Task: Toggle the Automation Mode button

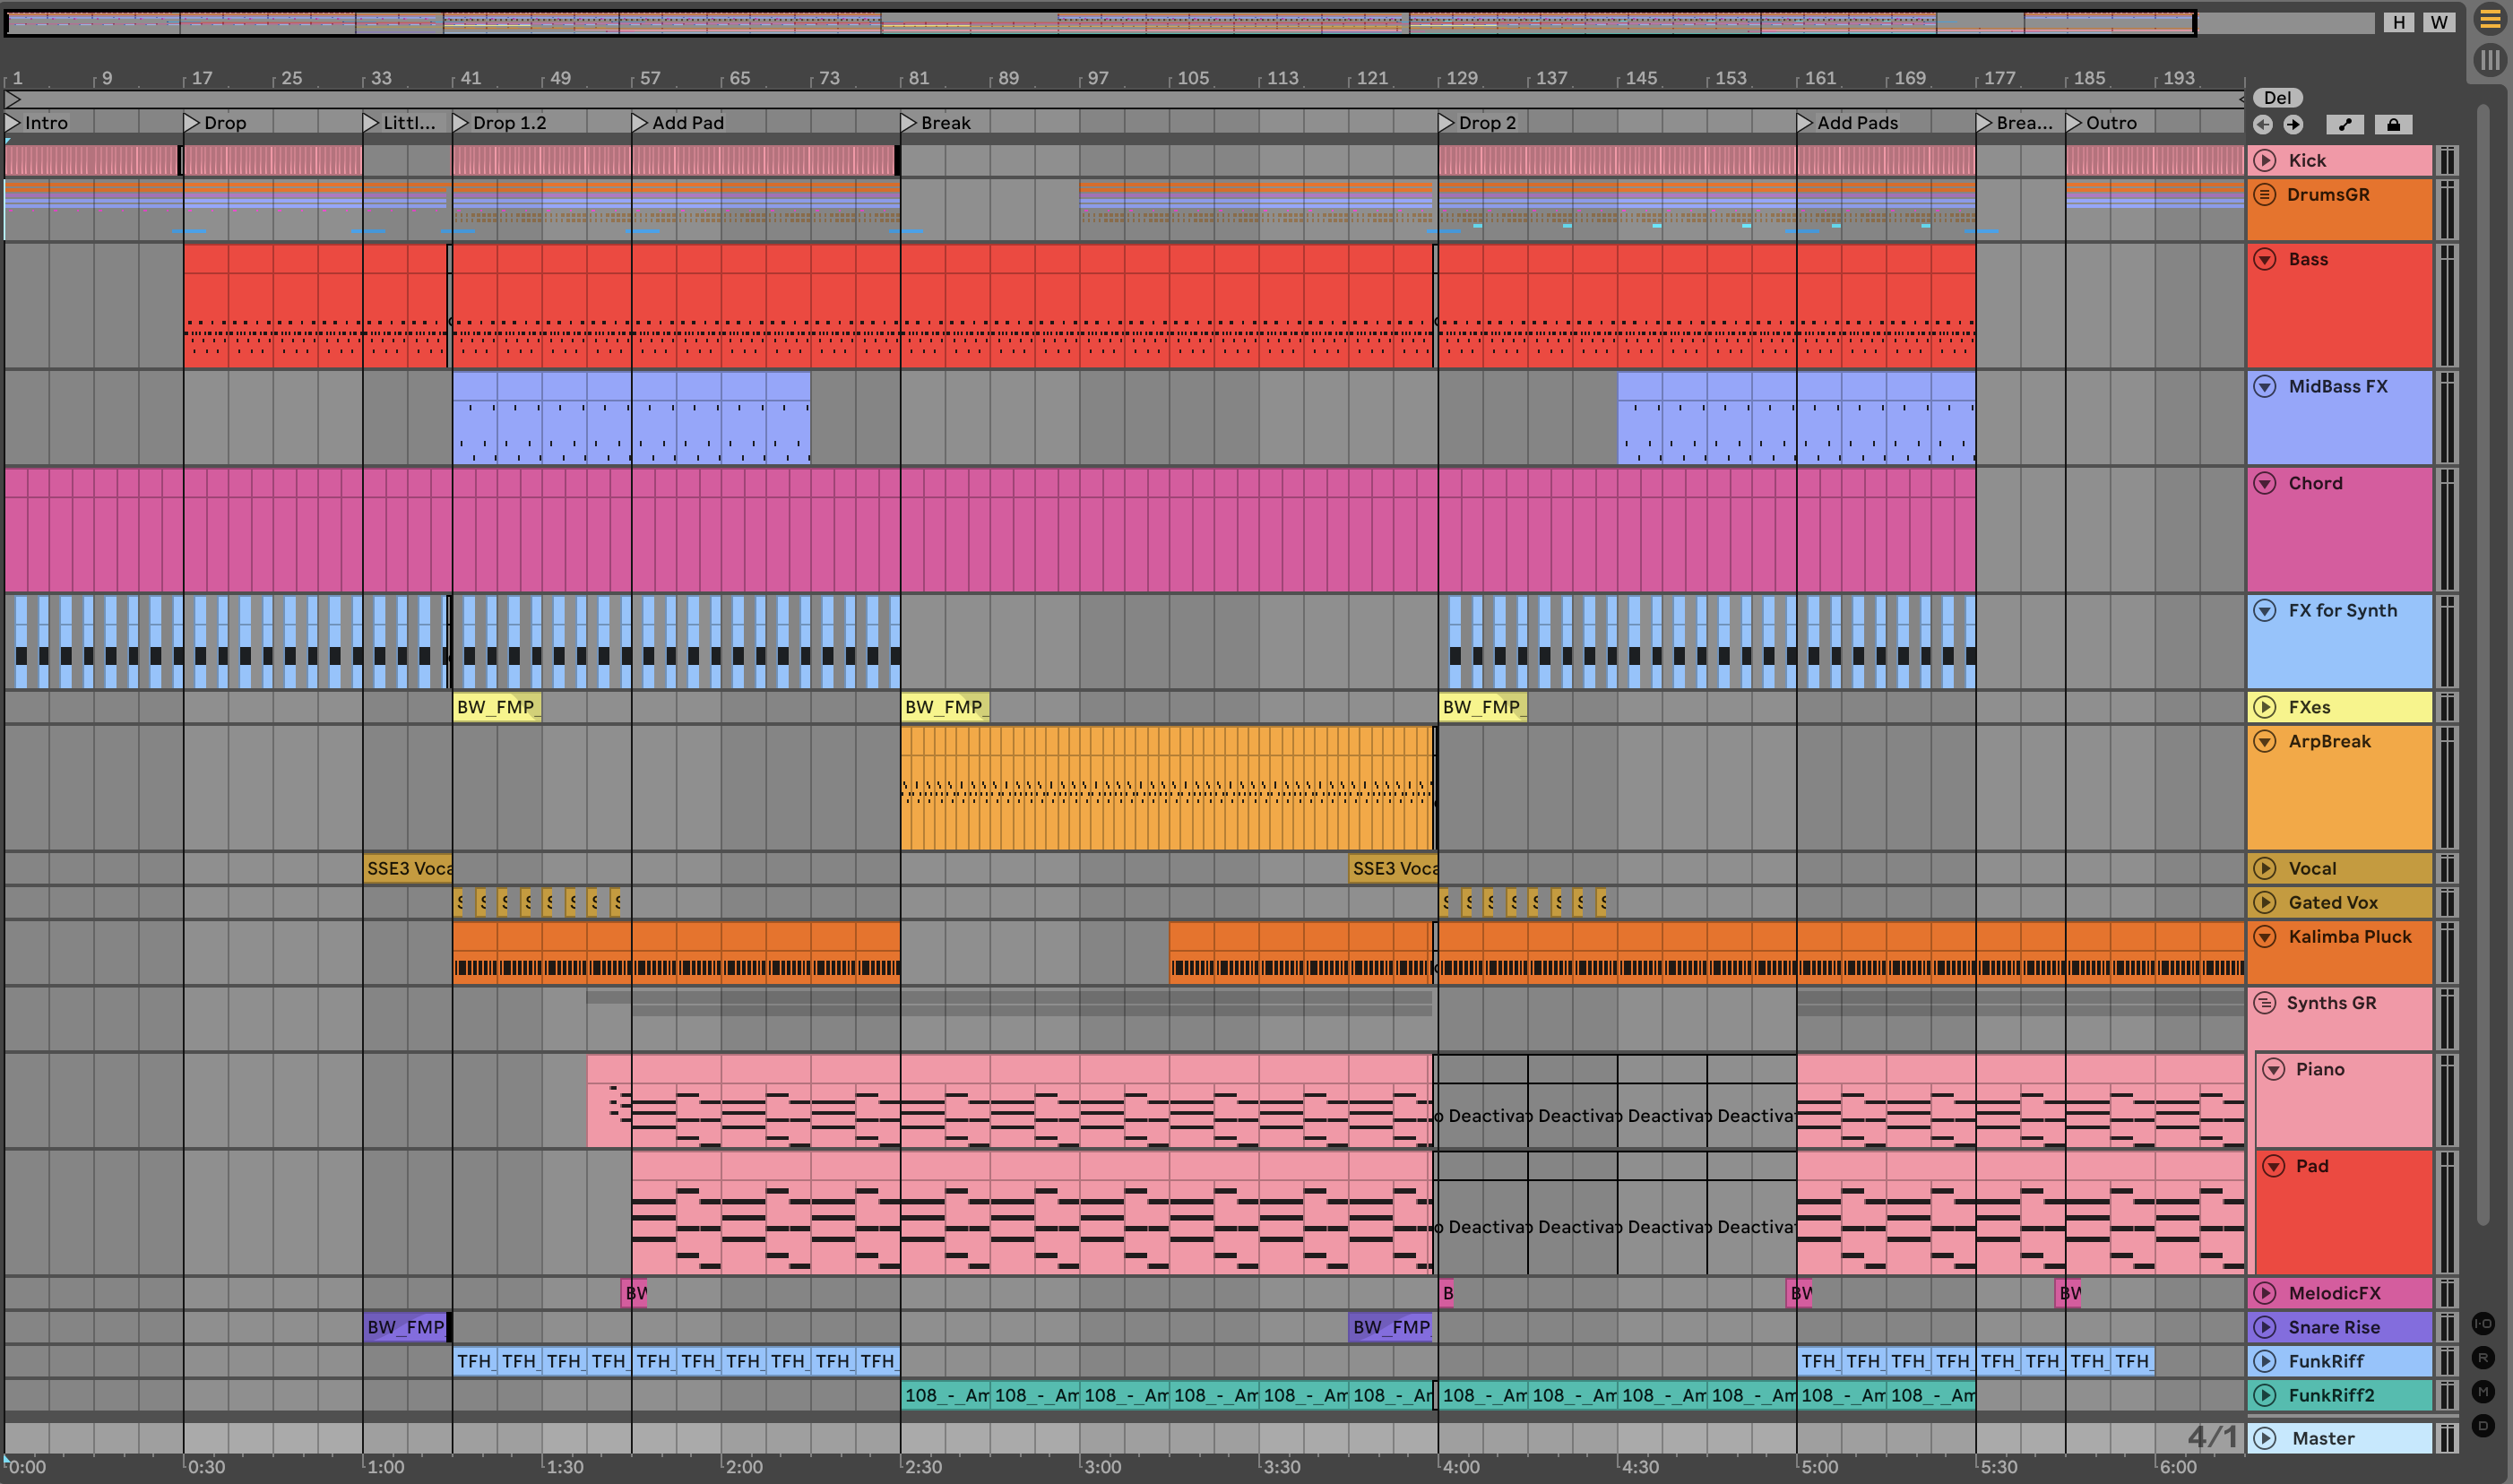Action: pyautogui.click(x=2345, y=124)
